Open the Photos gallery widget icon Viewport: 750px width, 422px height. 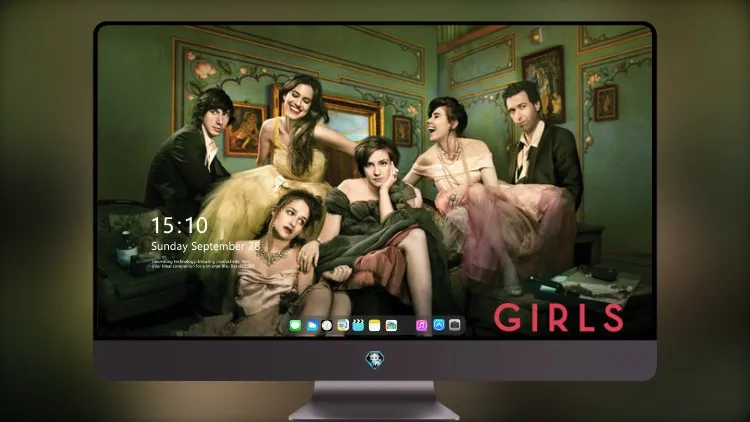[391, 326]
